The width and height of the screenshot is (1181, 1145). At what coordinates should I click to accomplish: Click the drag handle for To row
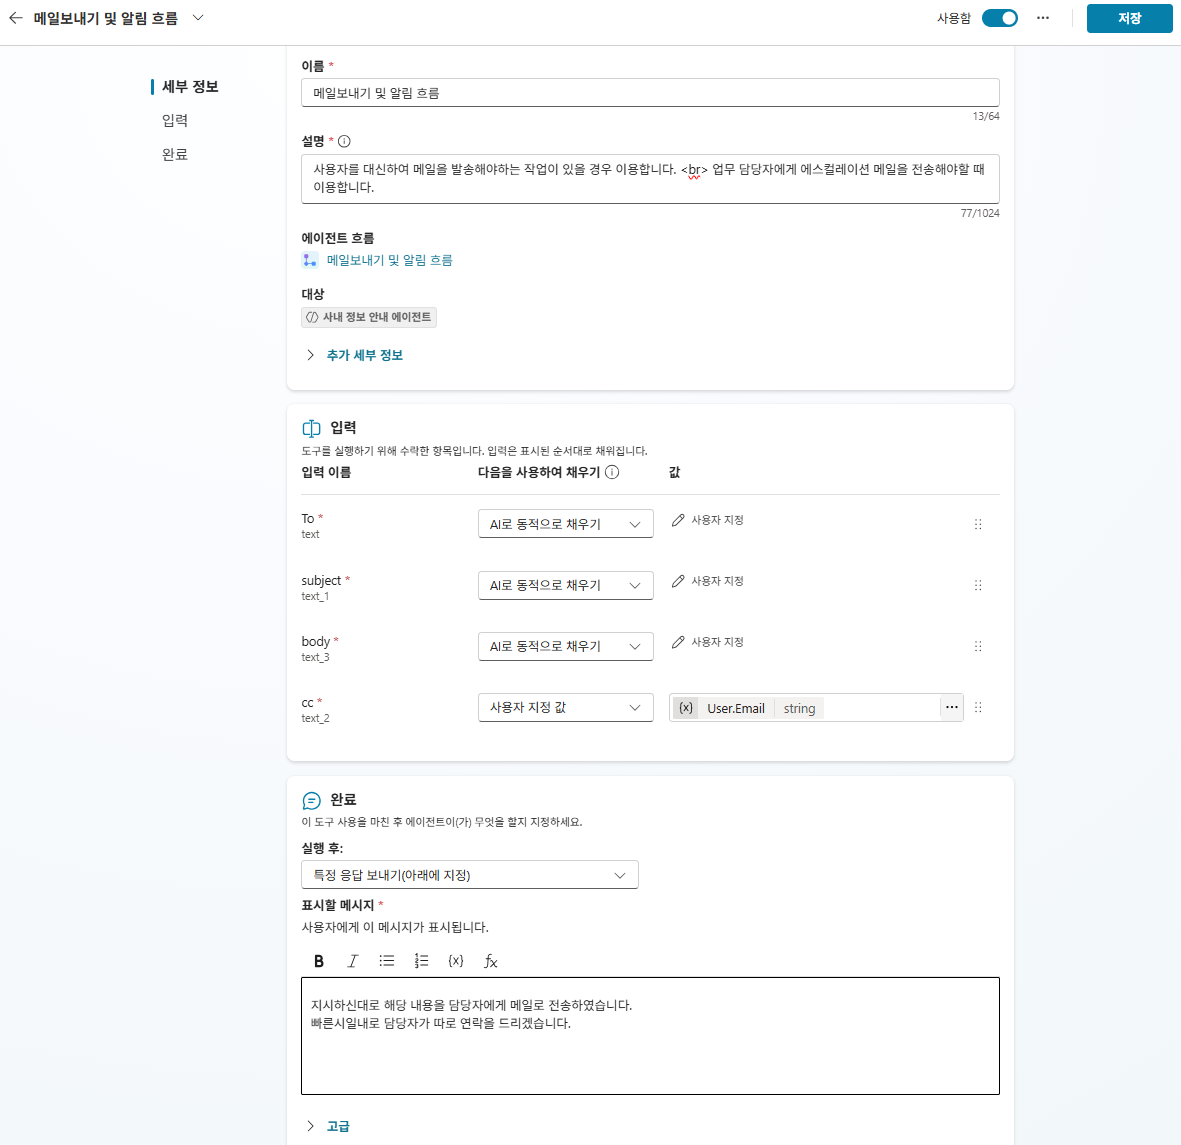pos(978,524)
